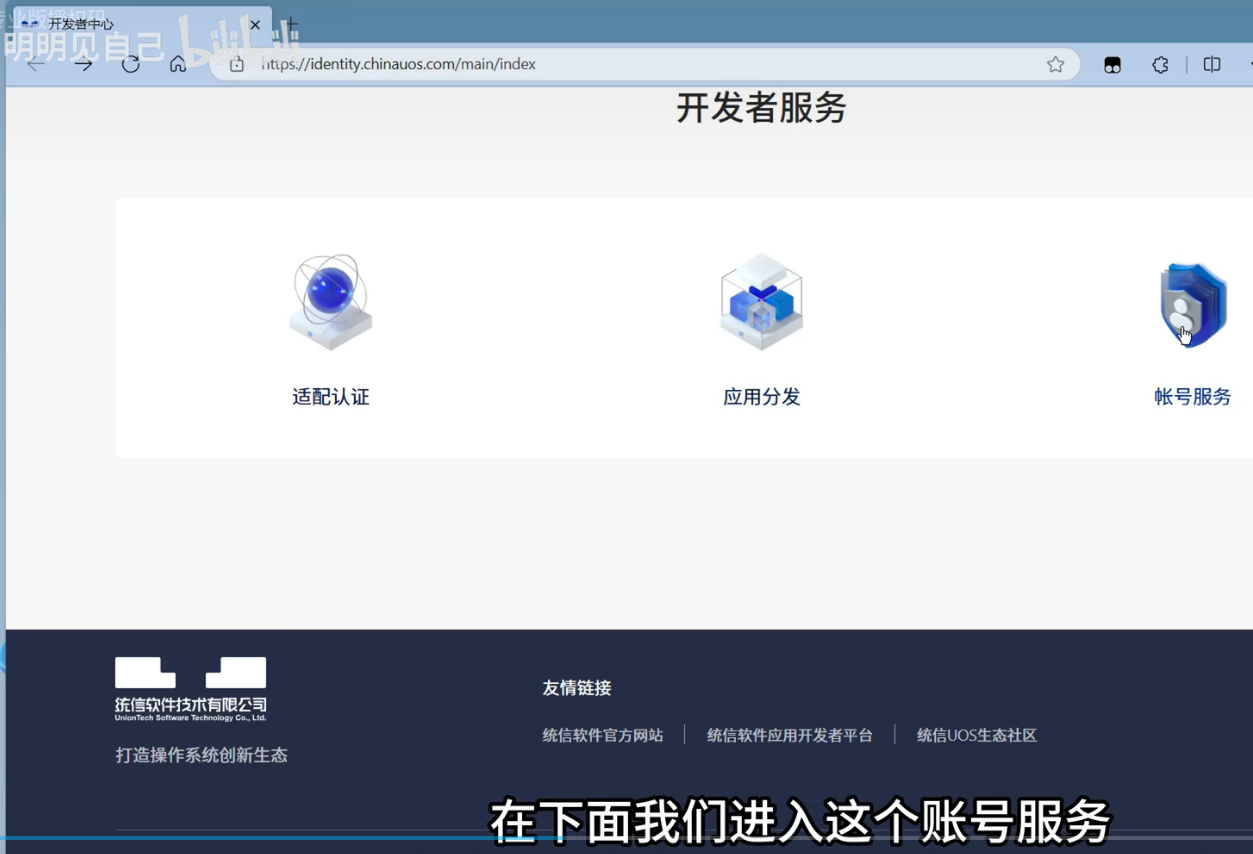Screen dimensions: 1253x854
Task: Click the 应用分发 cube icon
Action: pos(762,301)
